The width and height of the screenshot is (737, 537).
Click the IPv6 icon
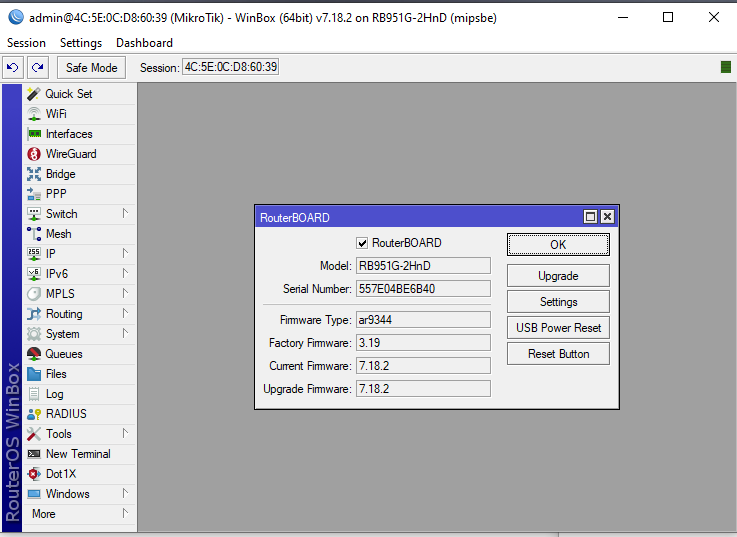pos(34,274)
